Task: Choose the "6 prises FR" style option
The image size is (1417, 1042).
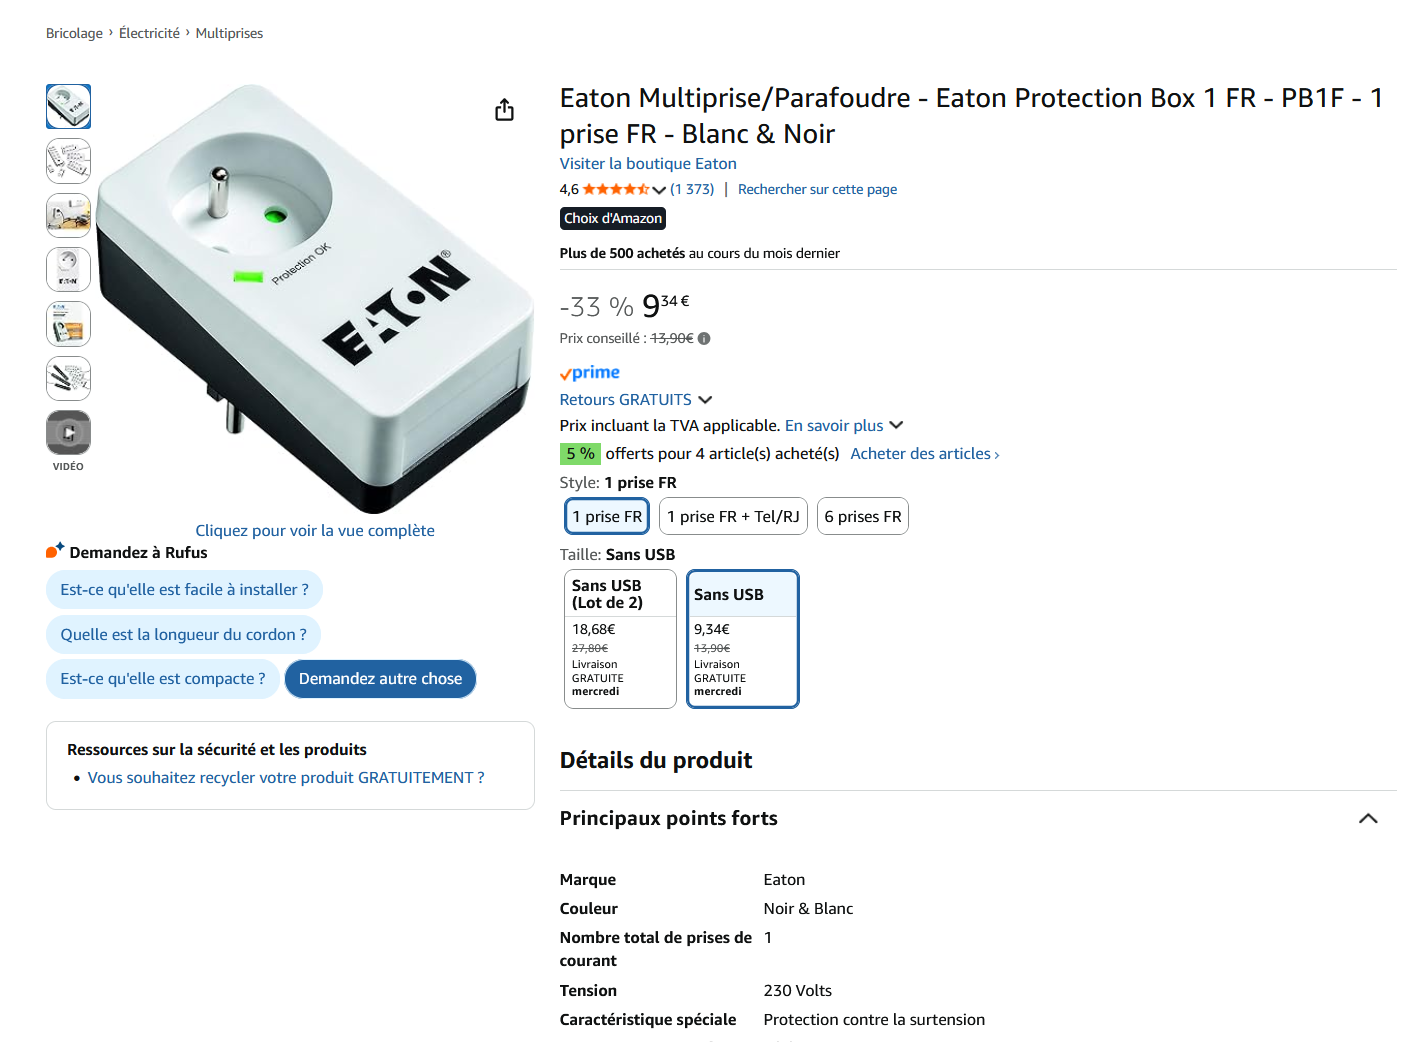Action: tap(862, 516)
